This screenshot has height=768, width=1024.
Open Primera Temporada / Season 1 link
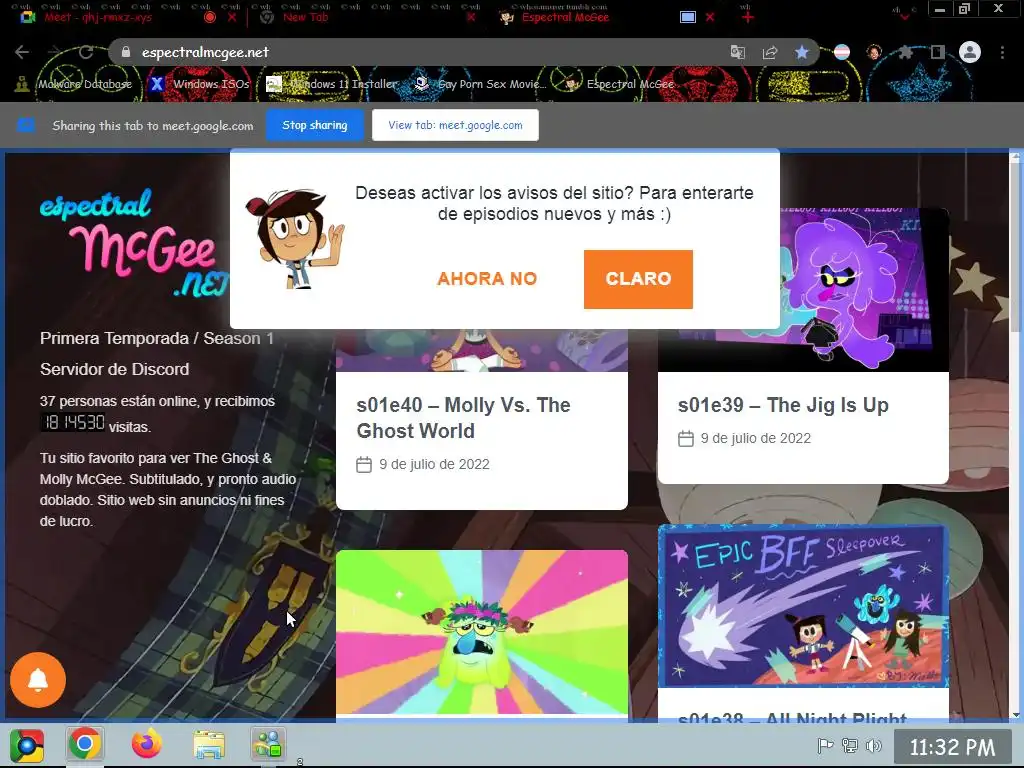pos(157,338)
